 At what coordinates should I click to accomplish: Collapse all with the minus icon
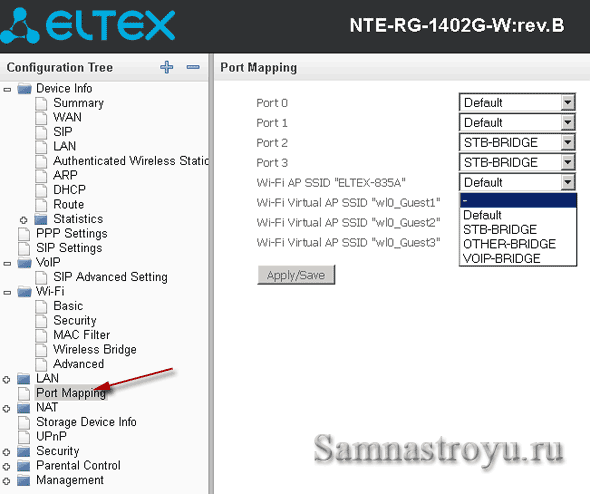click(193, 67)
